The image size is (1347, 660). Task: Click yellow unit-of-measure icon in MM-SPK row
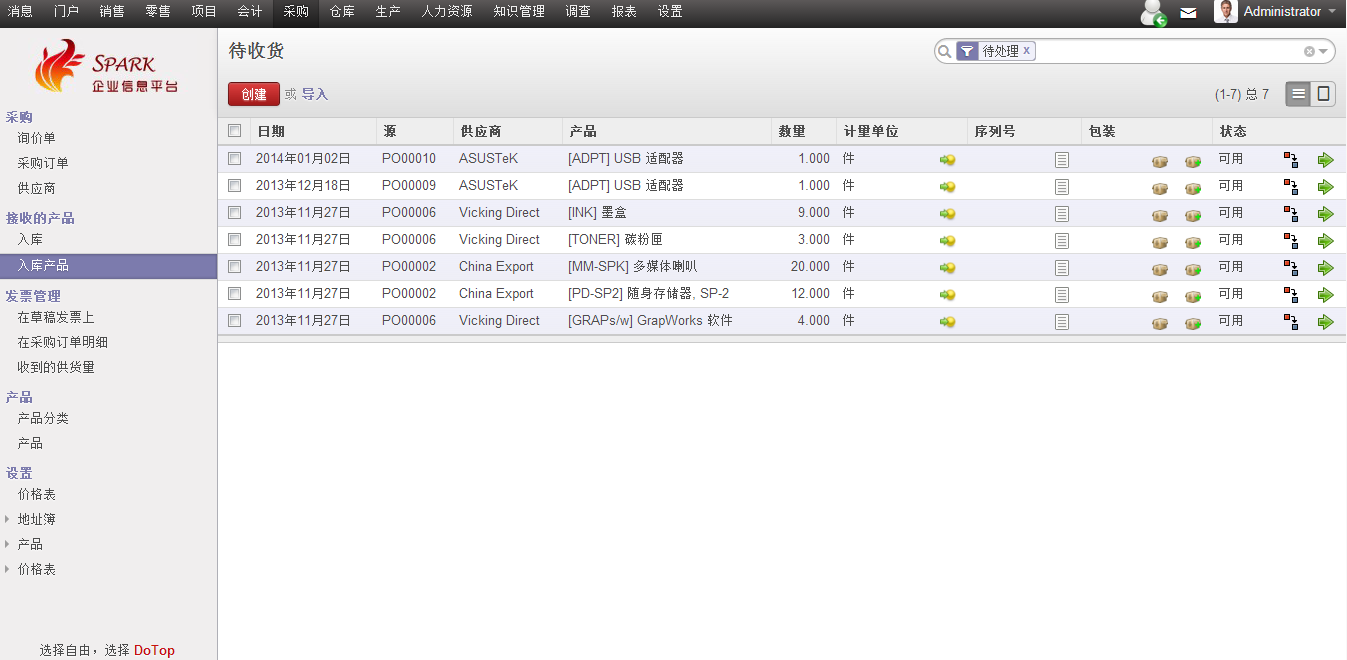pyautogui.click(x=947, y=268)
